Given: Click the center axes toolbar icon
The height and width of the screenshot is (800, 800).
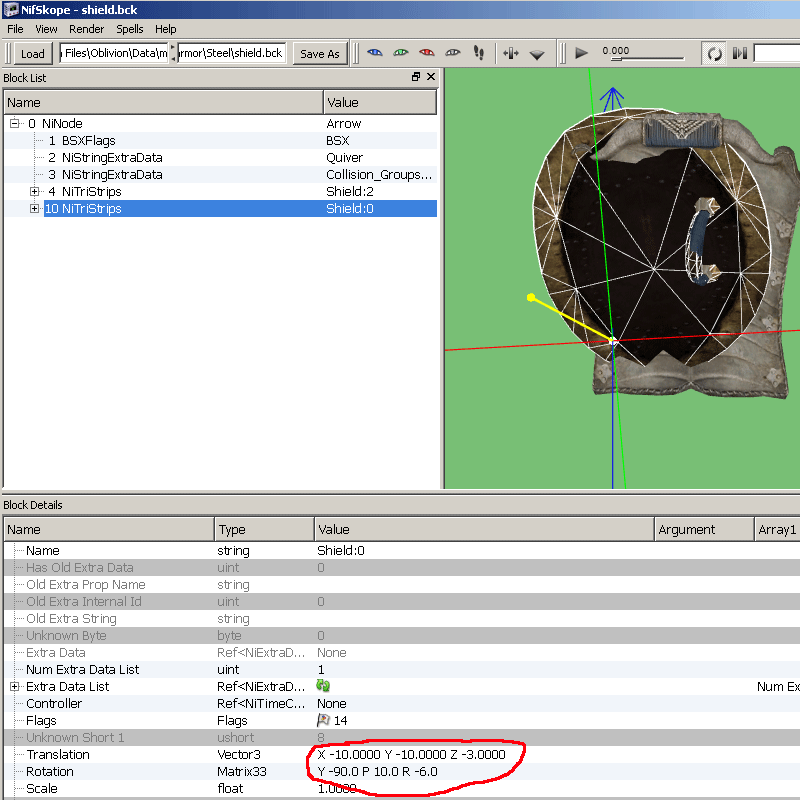Looking at the screenshot, I should tap(510, 53).
